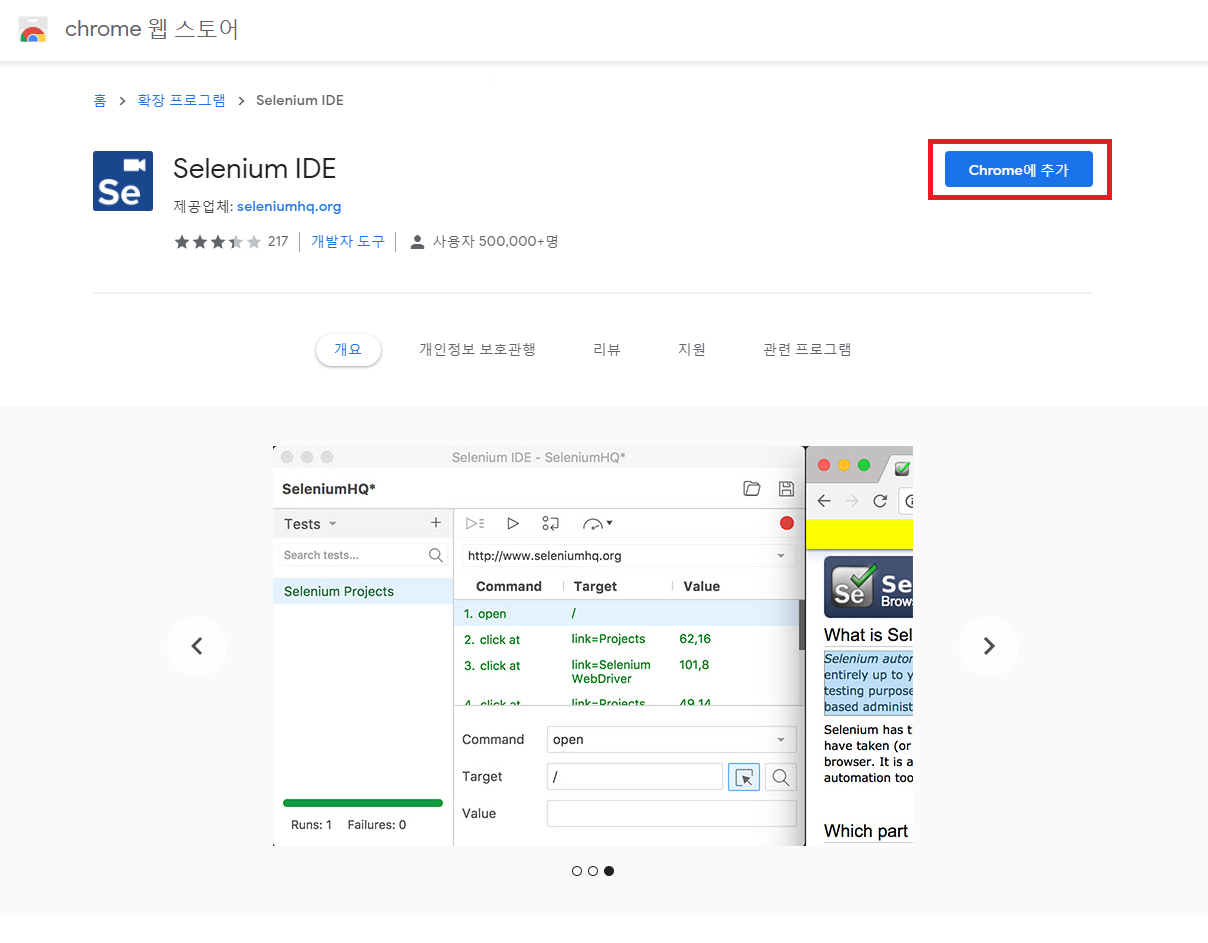Viewport: 1208px width, 943px height.
Task: Show the next screenshot with right arrow
Action: coord(989,646)
